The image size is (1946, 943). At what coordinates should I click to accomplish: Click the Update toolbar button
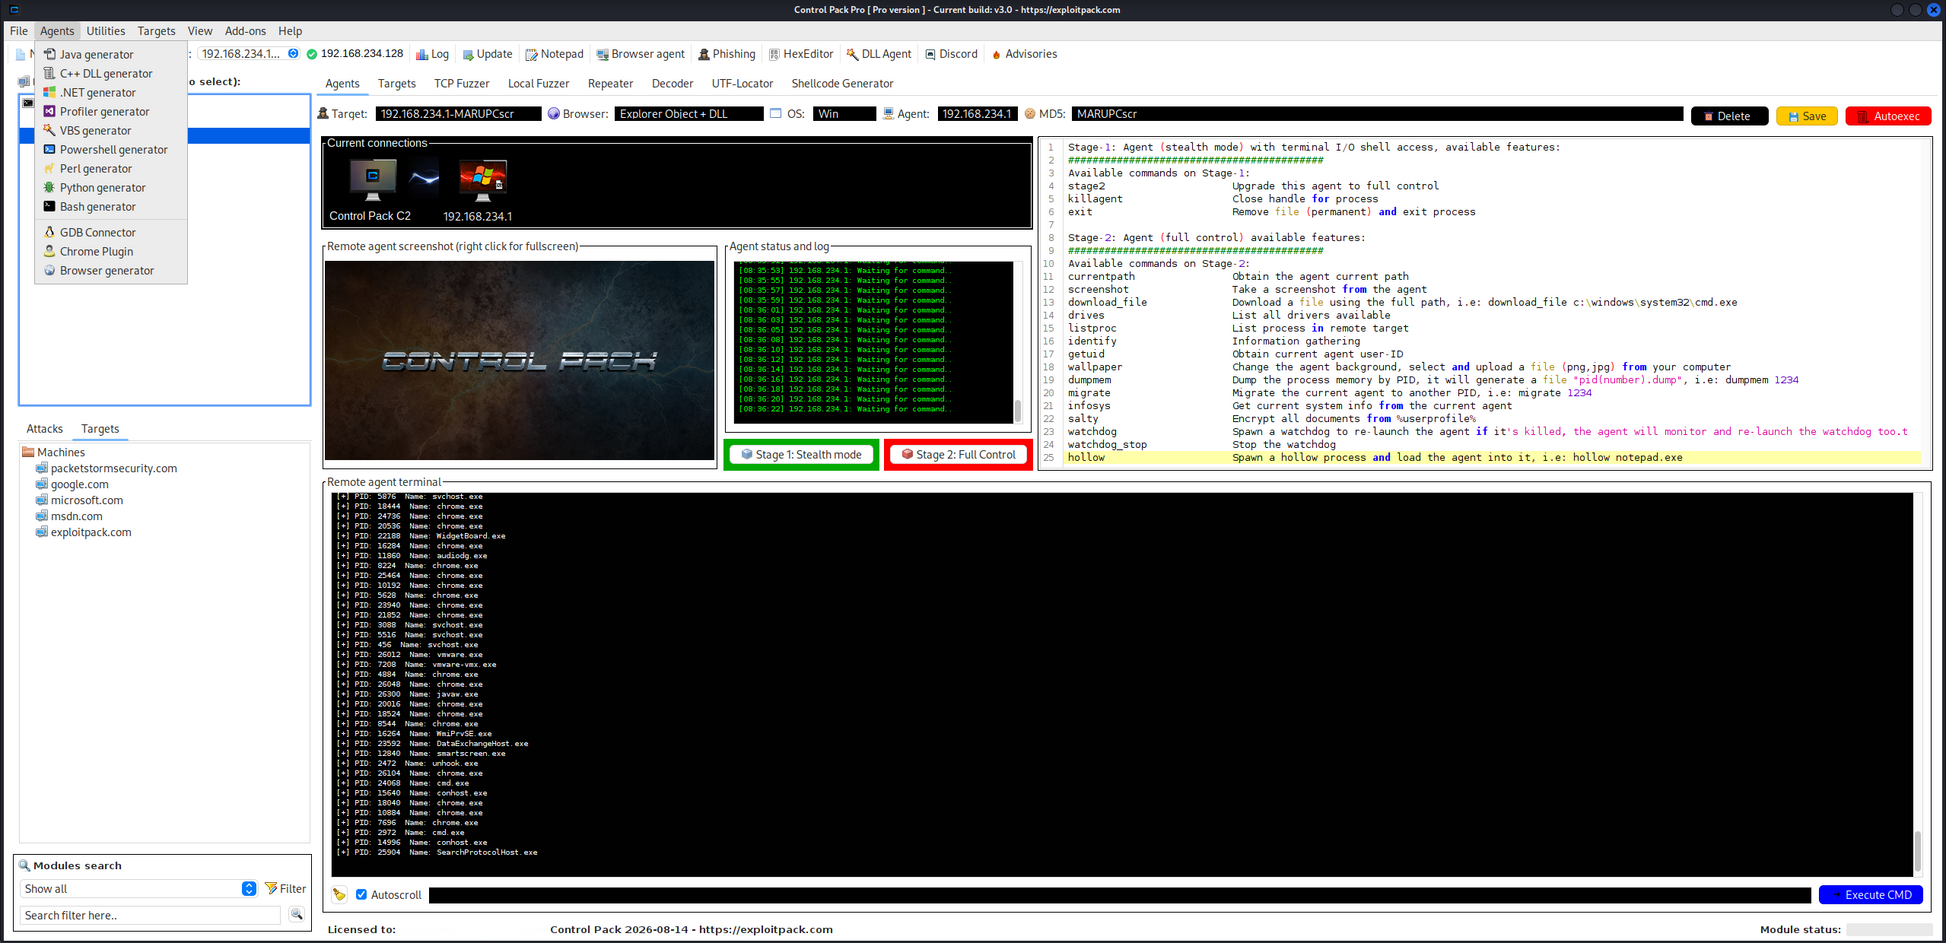(x=487, y=54)
